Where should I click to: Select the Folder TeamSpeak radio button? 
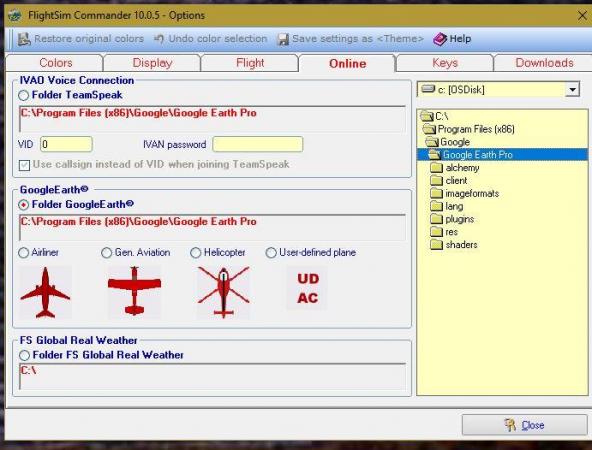tap(23, 95)
